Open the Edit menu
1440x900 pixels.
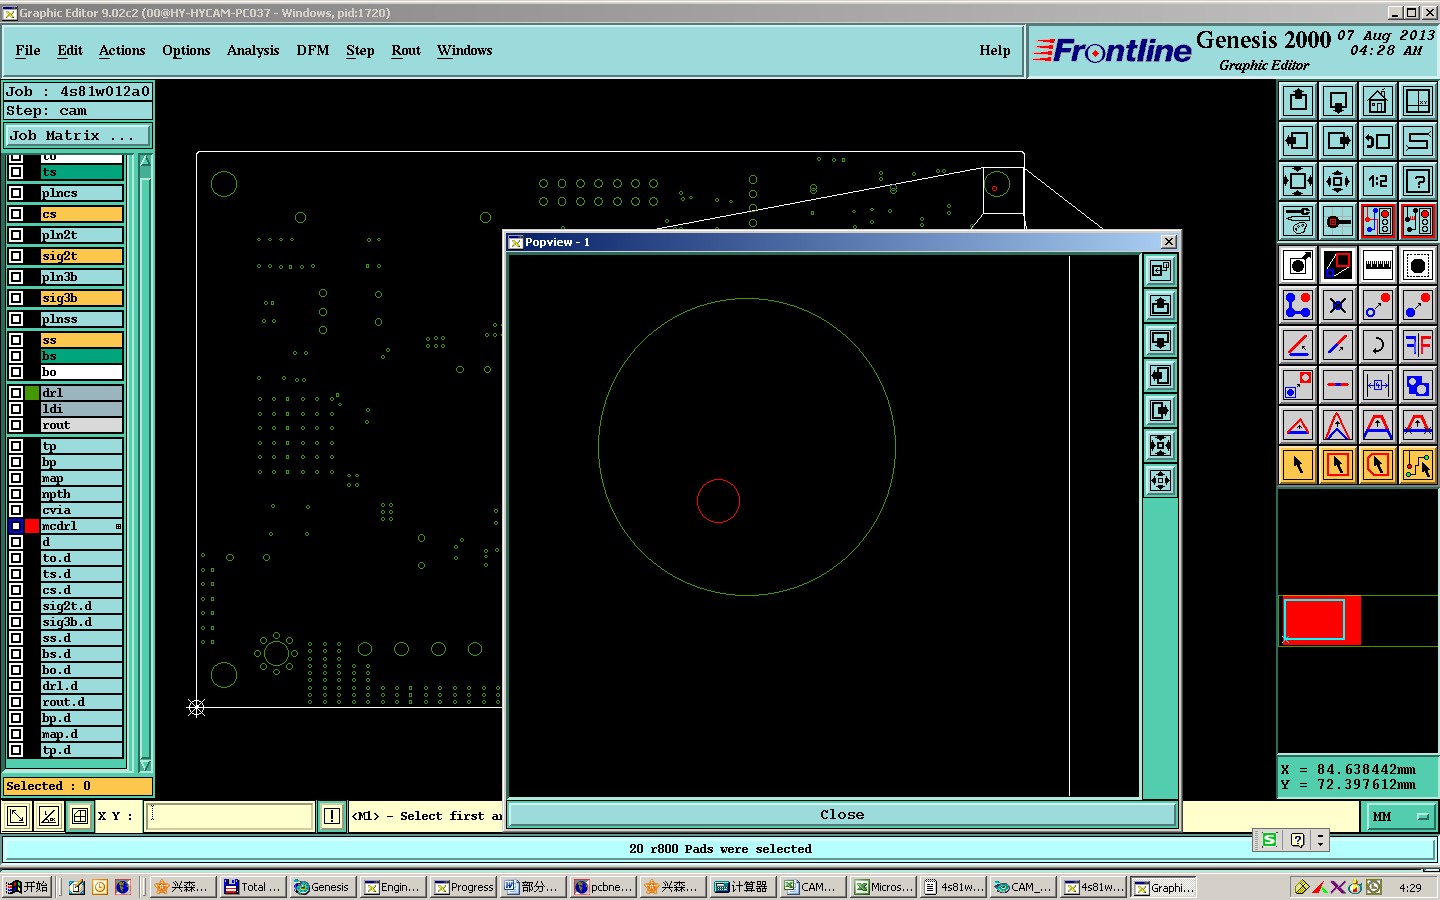[70, 50]
